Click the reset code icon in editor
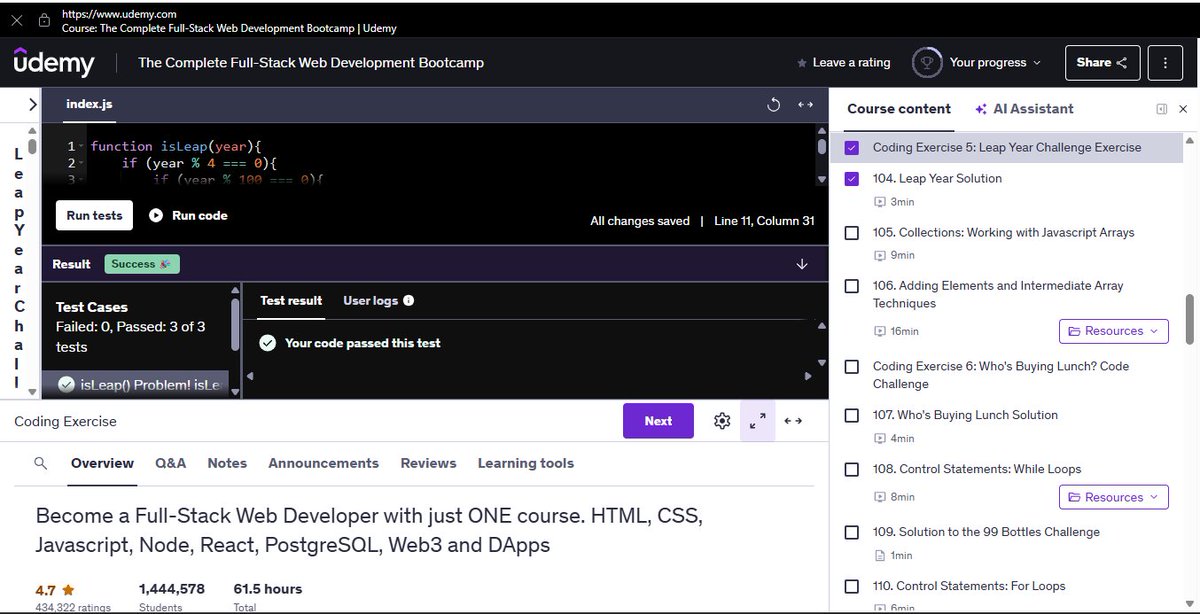This screenshot has height=614, width=1200. pos(772,104)
